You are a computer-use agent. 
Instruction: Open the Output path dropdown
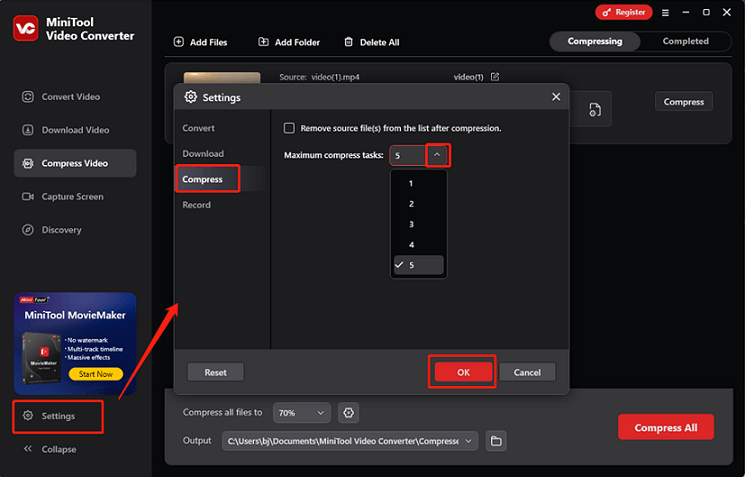coord(350,441)
